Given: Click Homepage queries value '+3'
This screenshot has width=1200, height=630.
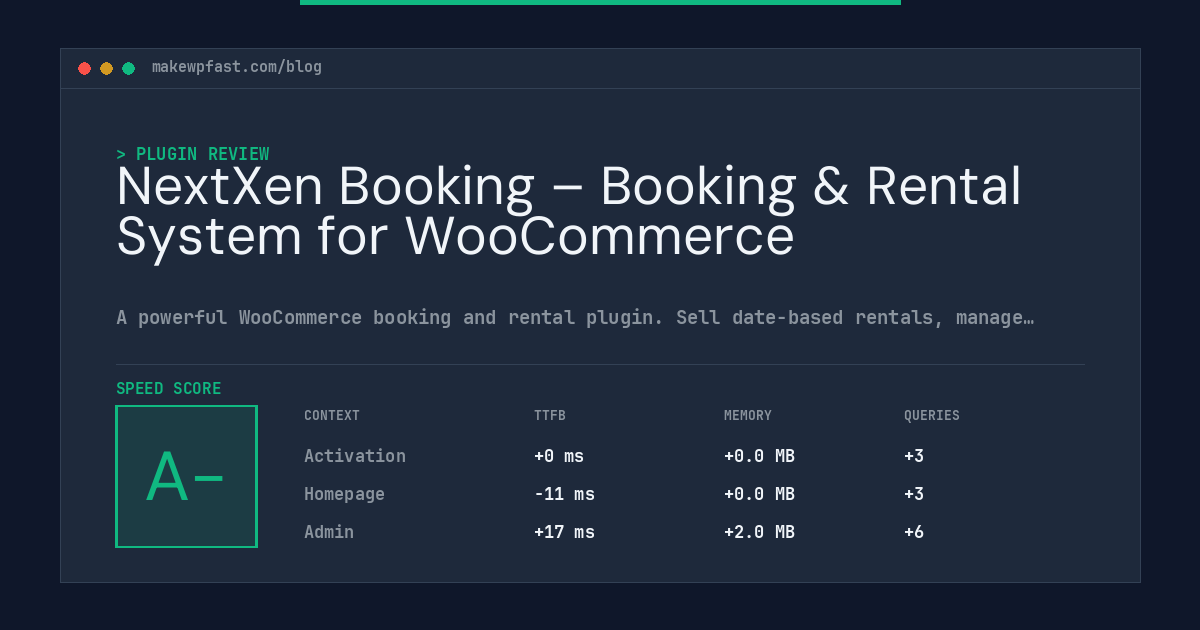Looking at the screenshot, I should coord(914,494).
